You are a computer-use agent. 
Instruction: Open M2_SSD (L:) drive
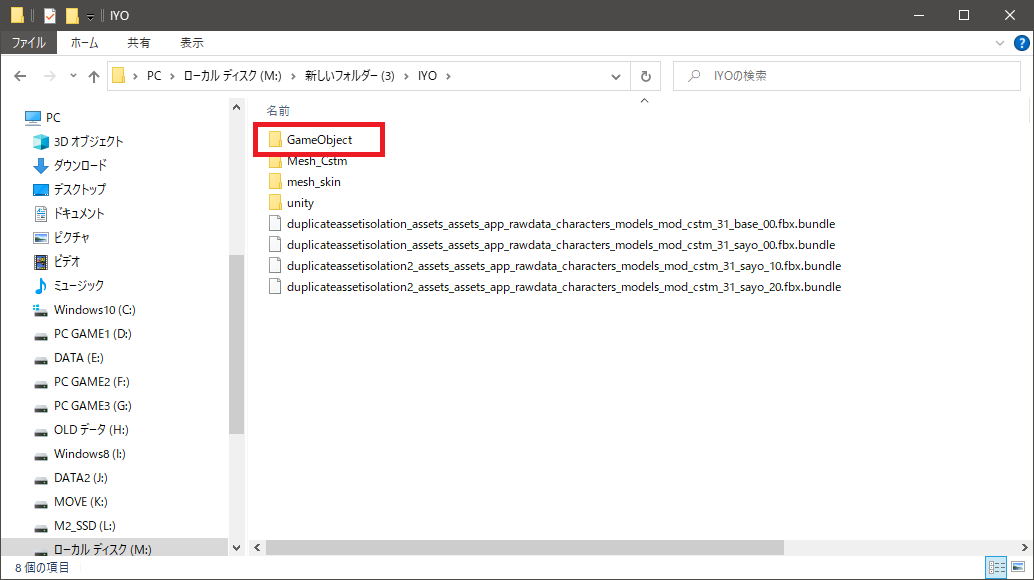click(75, 526)
